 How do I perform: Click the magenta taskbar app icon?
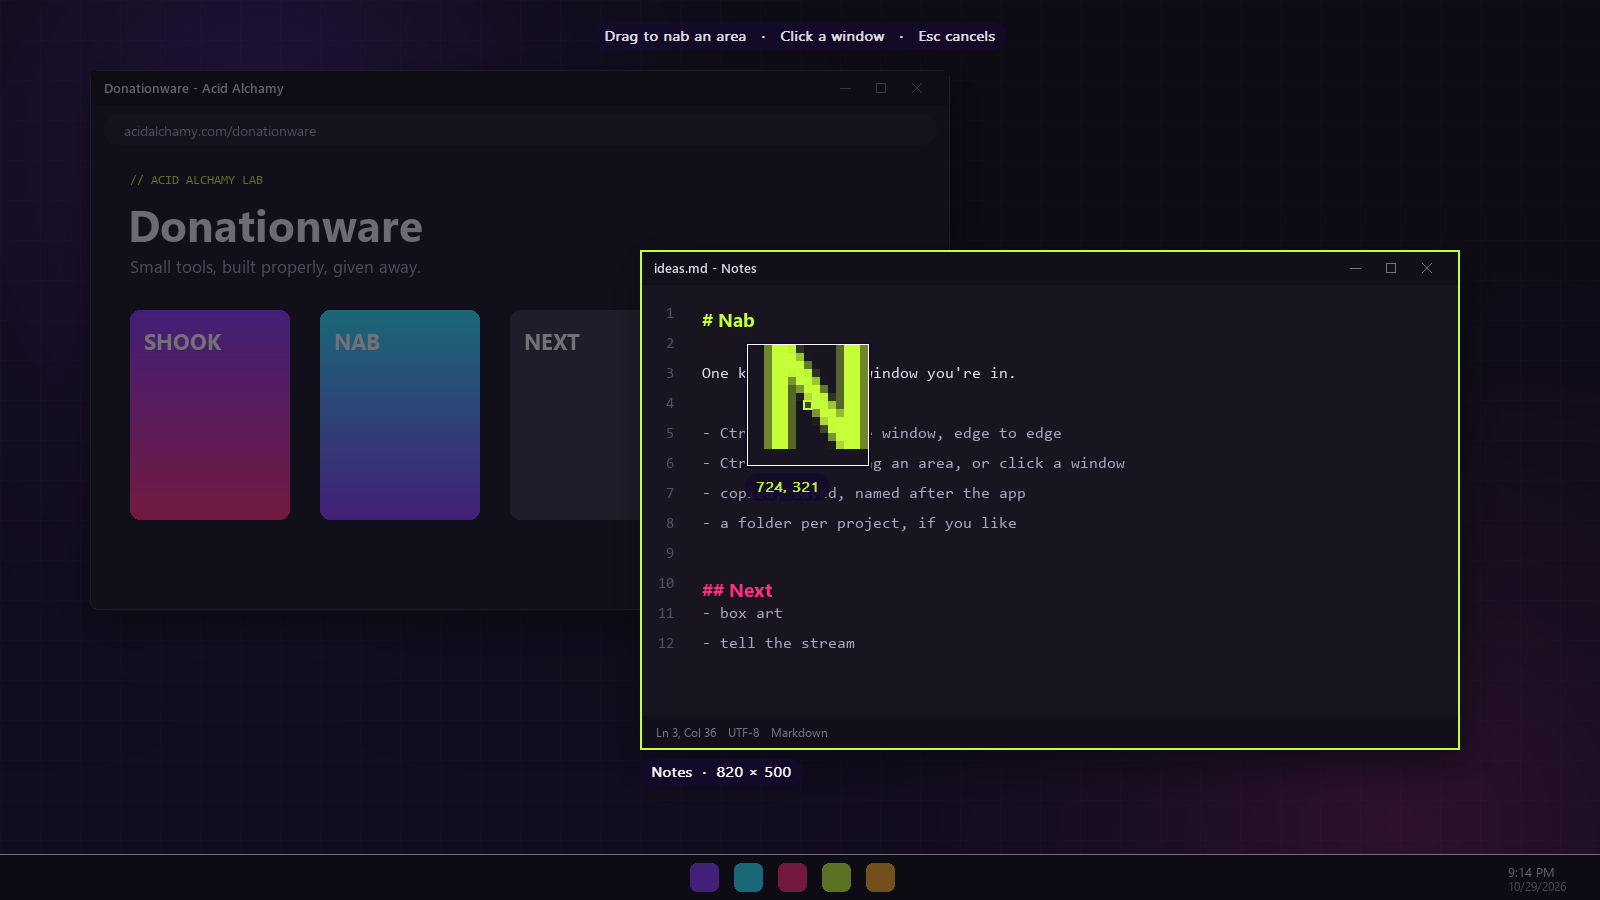point(792,877)
